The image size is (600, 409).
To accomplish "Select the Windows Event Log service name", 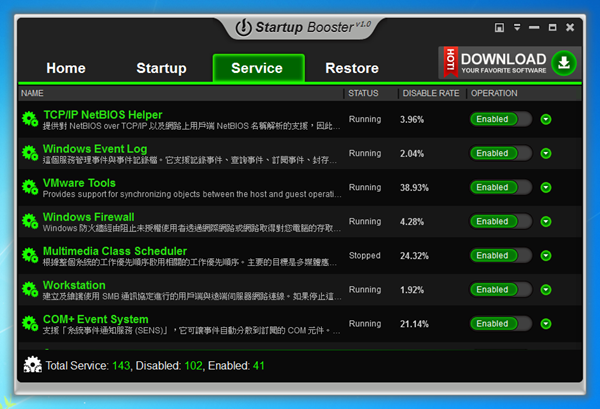I will [x=95, y=149].
